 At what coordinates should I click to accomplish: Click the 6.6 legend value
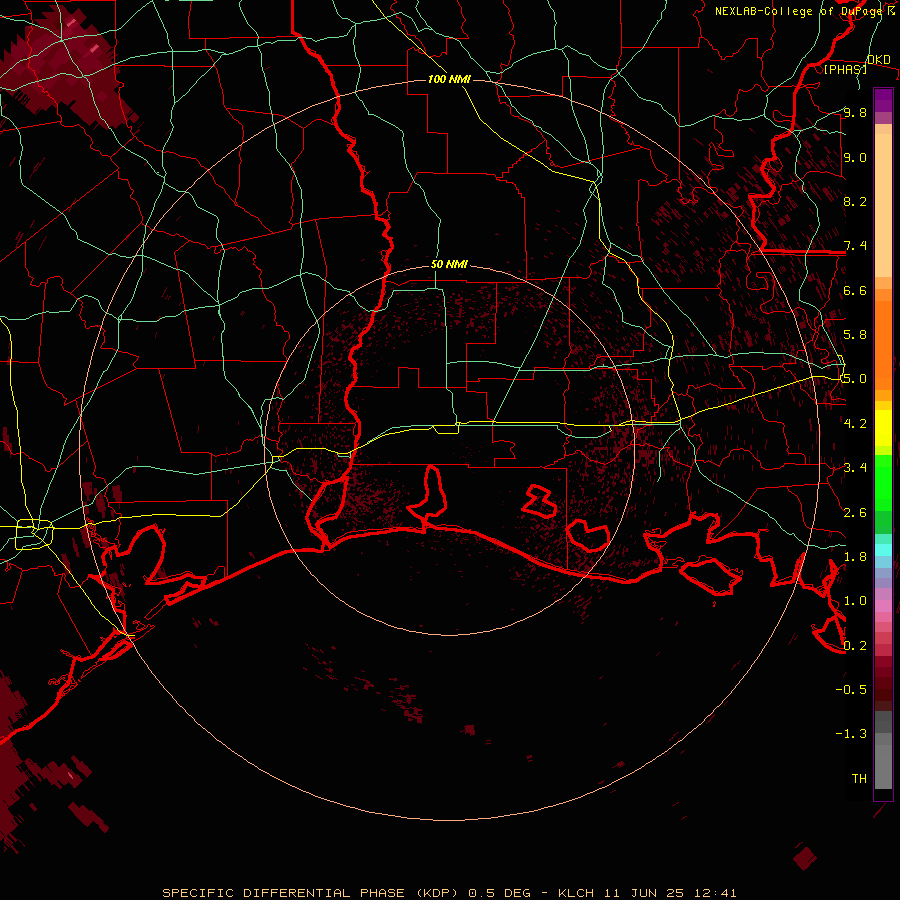click(x=855, y=290)
